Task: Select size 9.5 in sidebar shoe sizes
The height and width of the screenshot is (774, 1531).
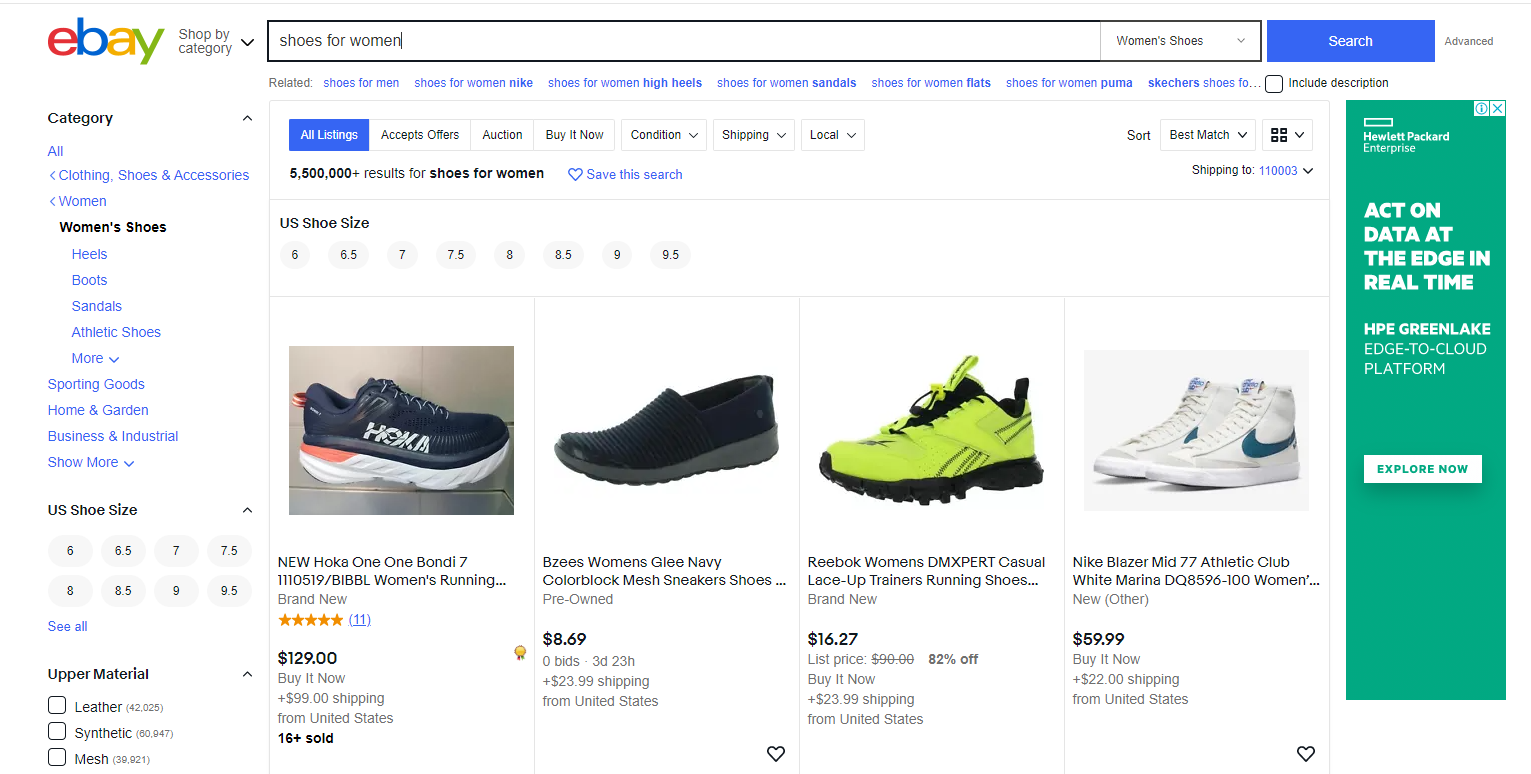Action: (229, 591)
